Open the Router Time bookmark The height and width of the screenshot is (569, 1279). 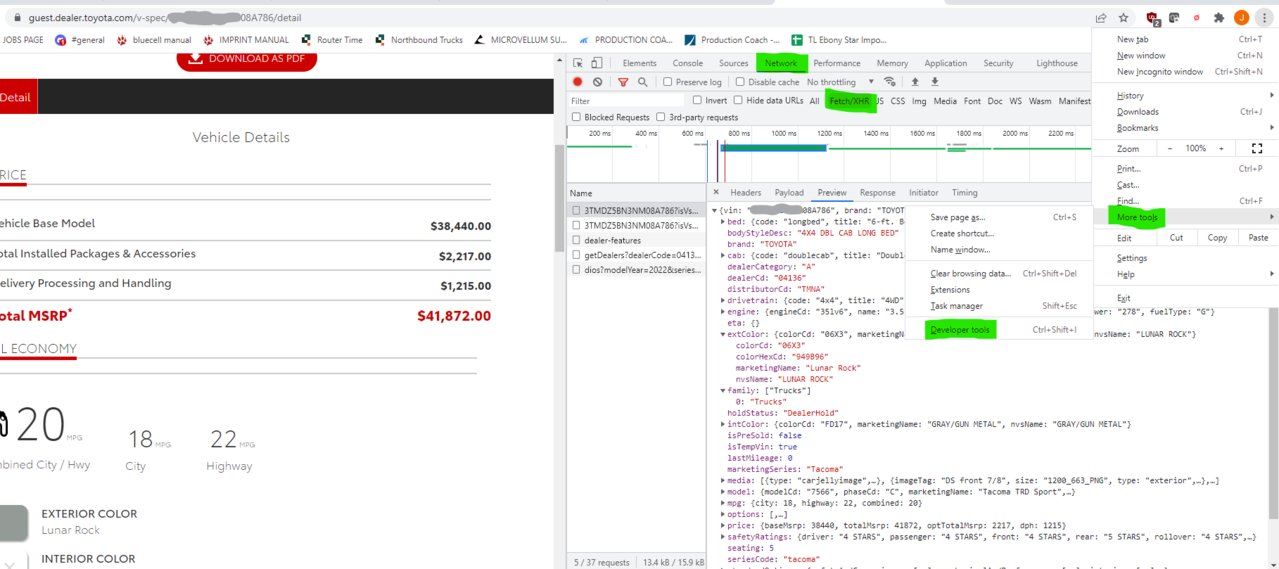[x=333, y=40]
